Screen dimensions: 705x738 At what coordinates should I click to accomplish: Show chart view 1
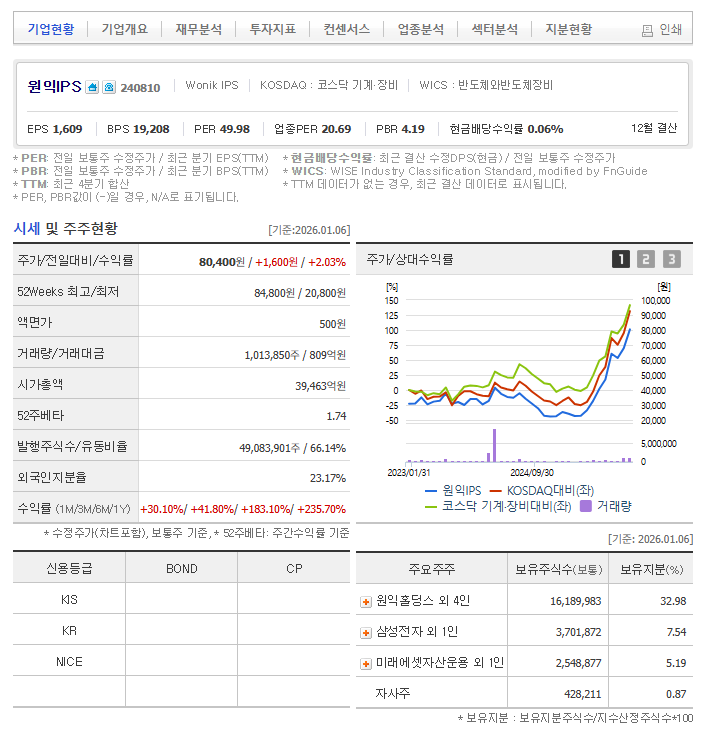[621, 259]
